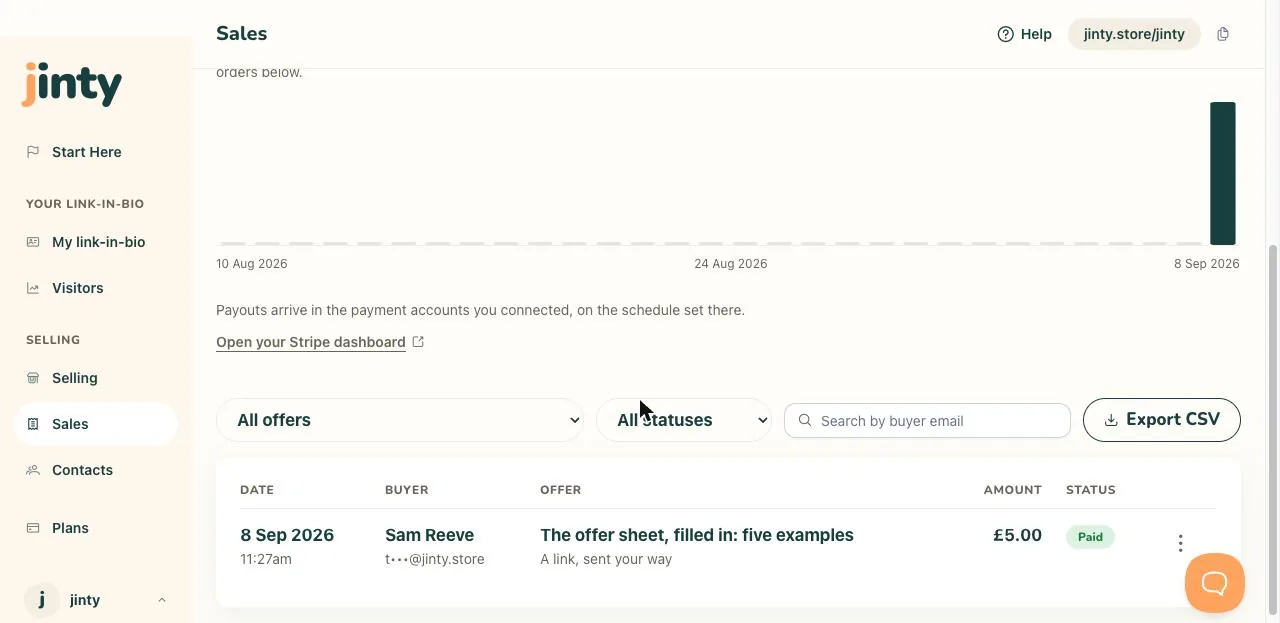The height and width of the screenshot is (623, 1280).
Task: Open the orange chat support bubble
Action: click(x=1215, y=583)
